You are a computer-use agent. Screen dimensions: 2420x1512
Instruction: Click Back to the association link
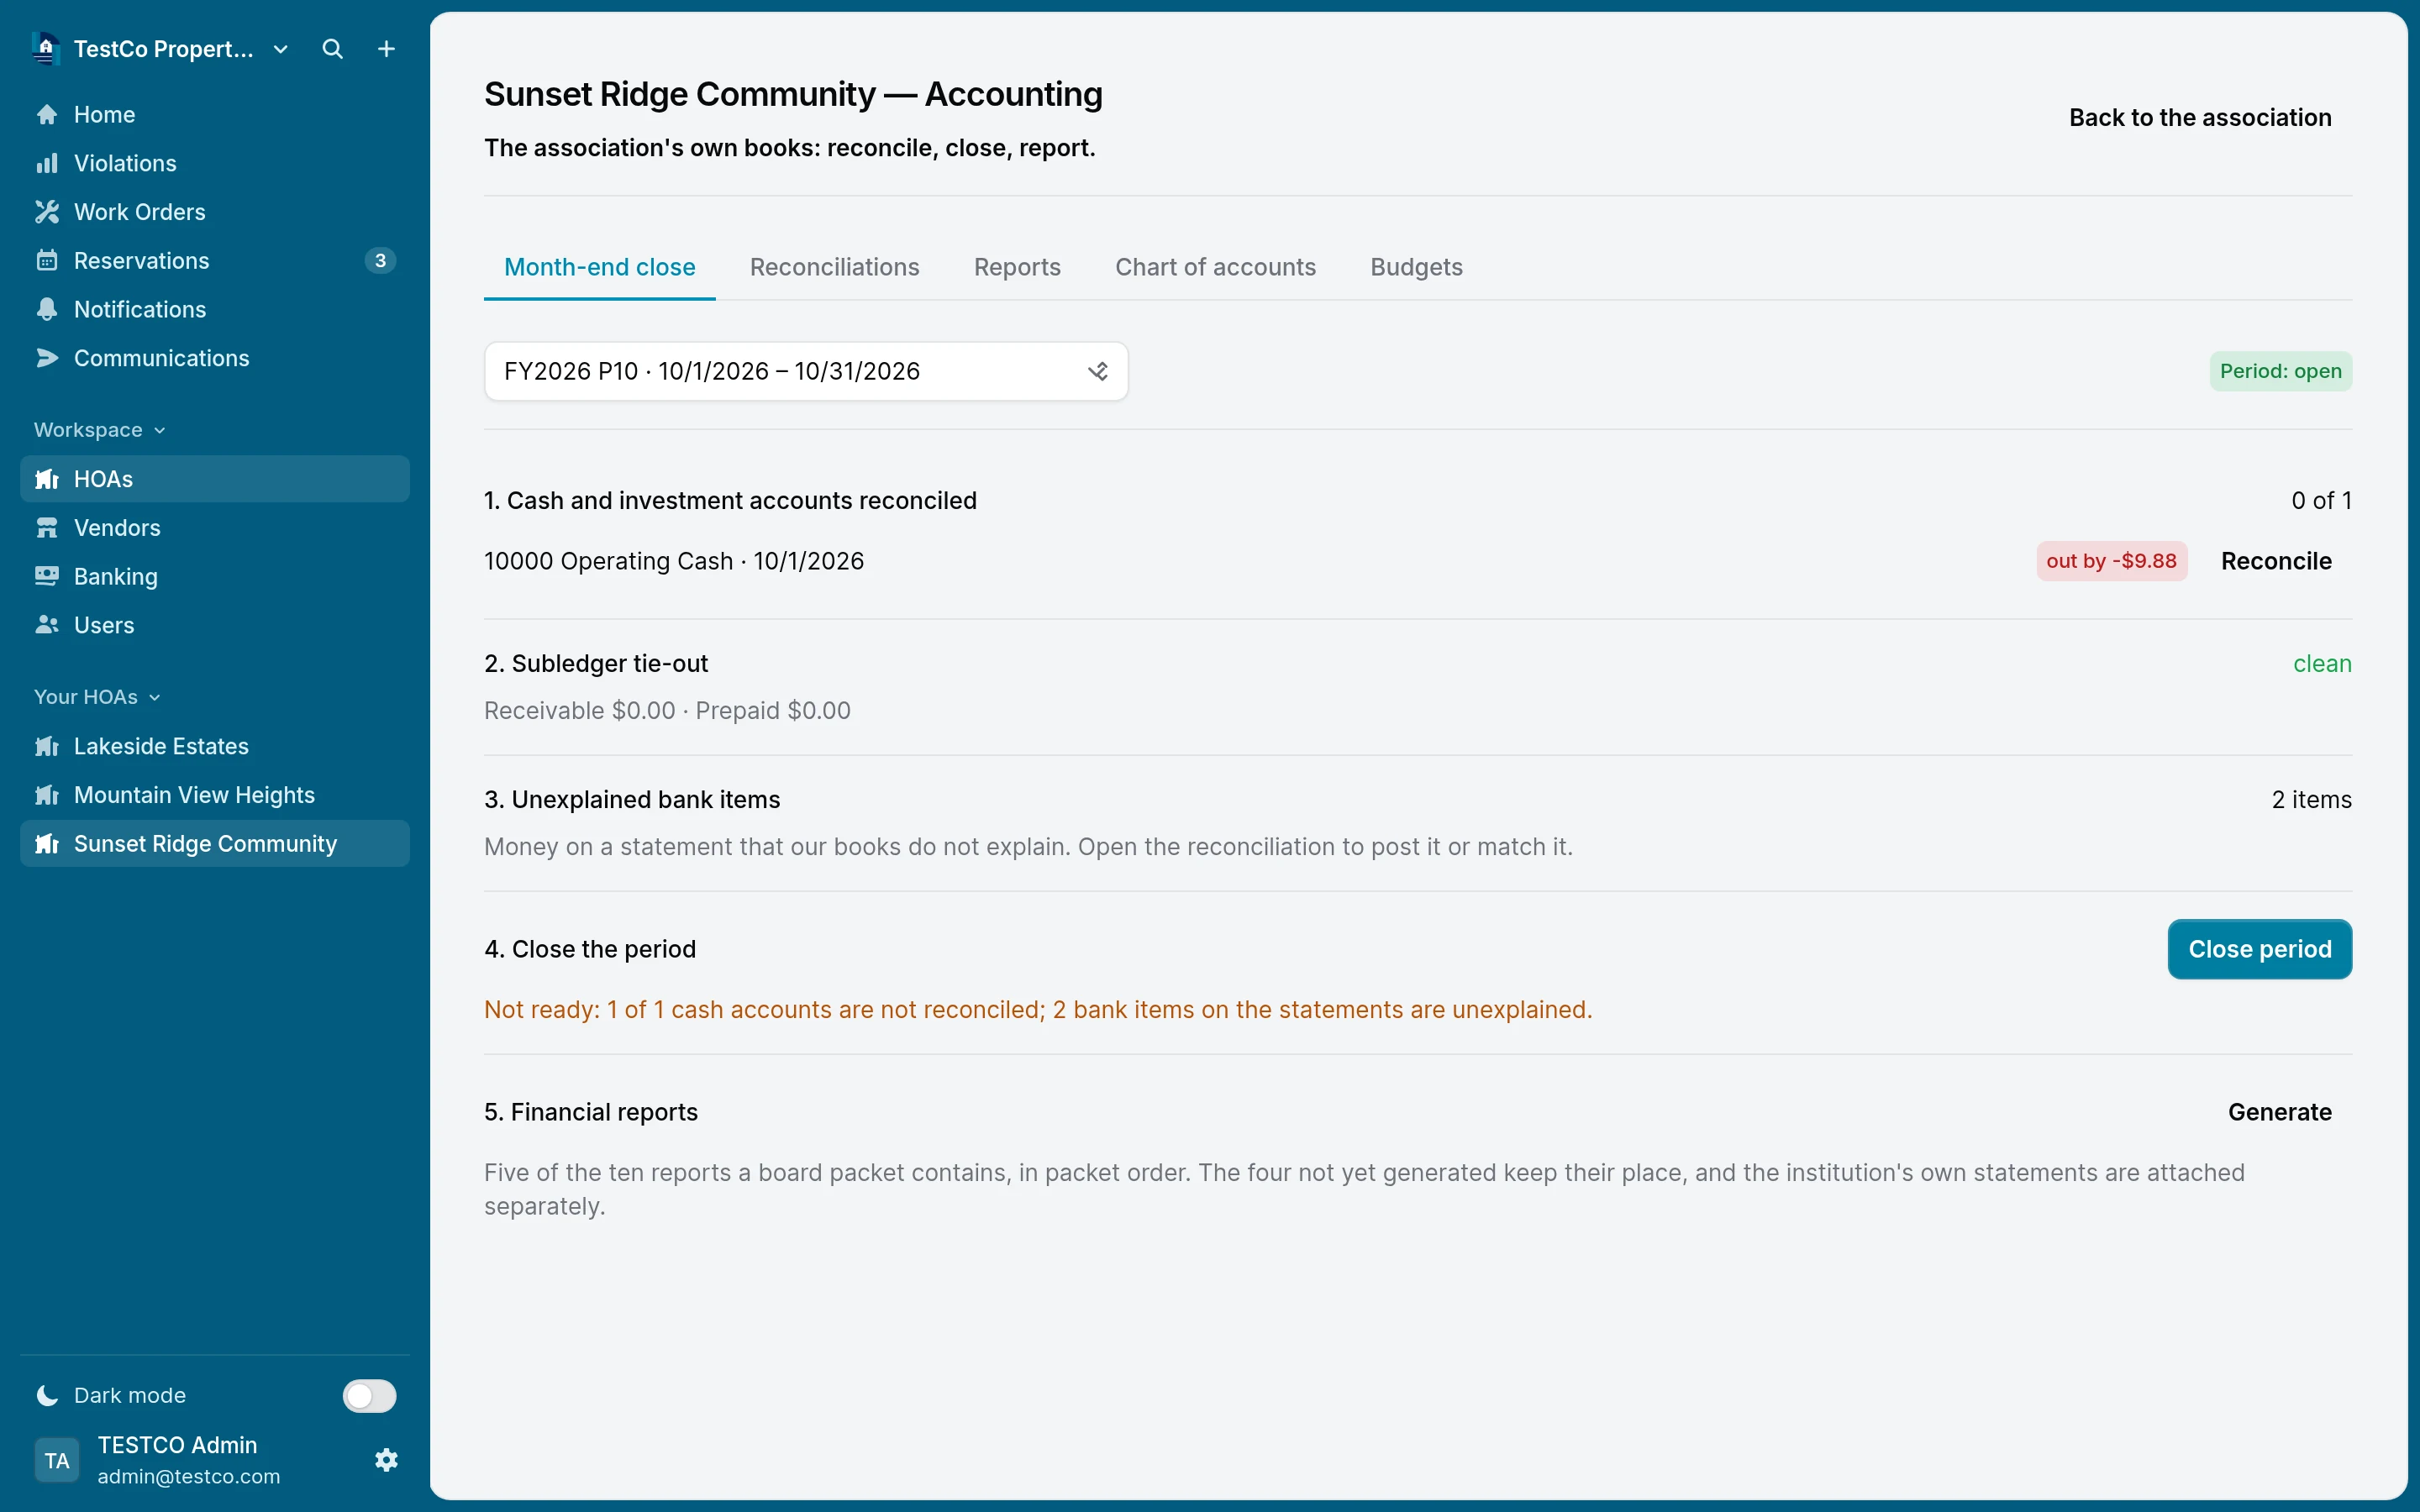point(2200,118)
